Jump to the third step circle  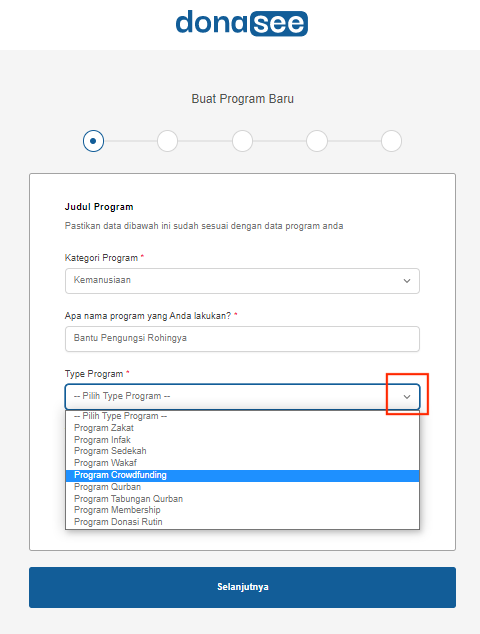[x=242, y=141]
